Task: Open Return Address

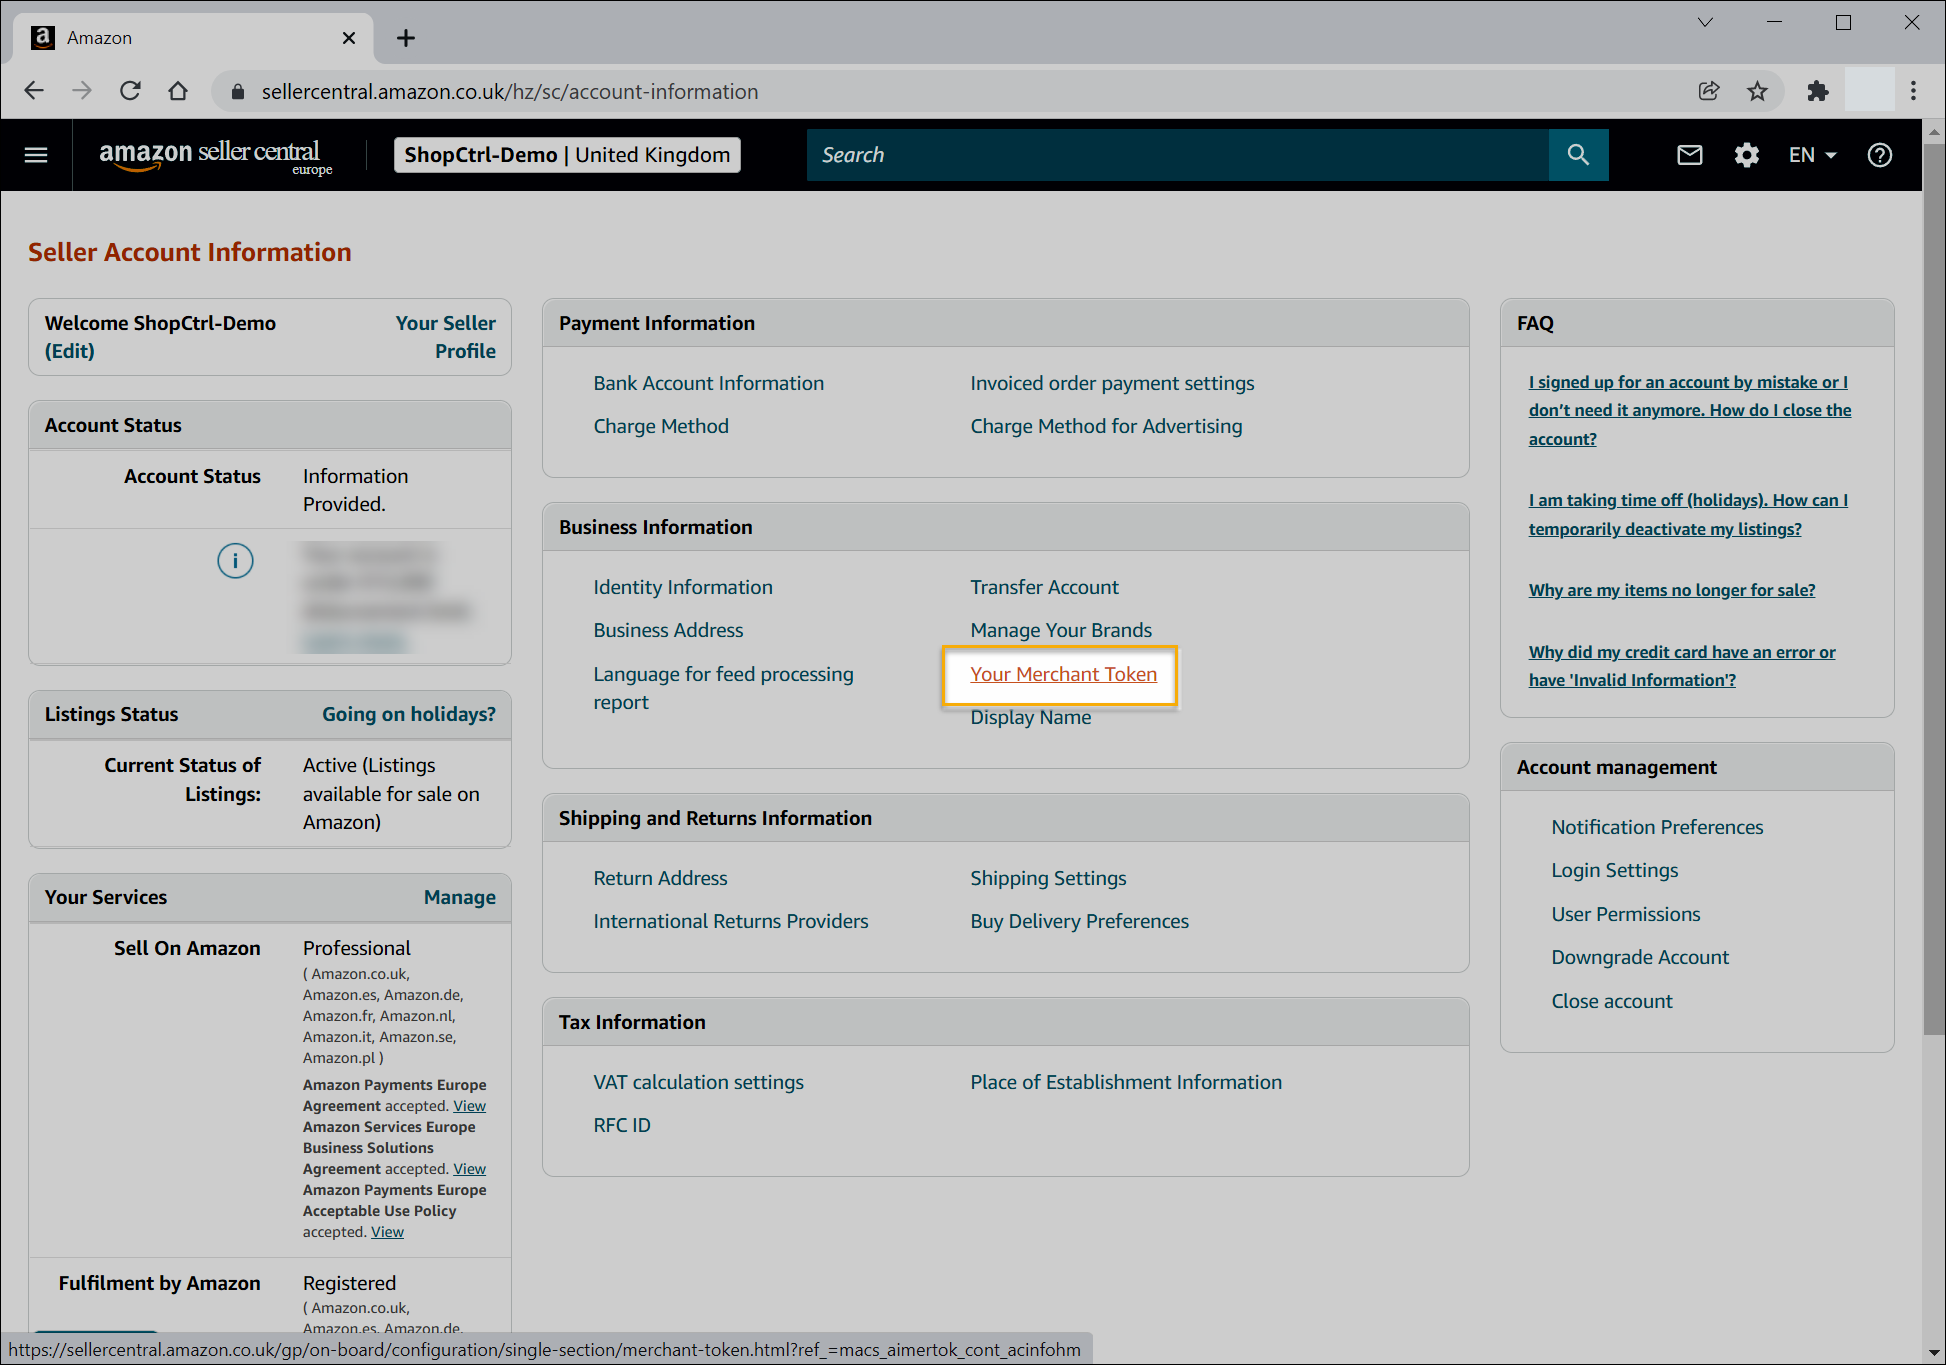Action: pyautogui.click(x=660, y=878)
